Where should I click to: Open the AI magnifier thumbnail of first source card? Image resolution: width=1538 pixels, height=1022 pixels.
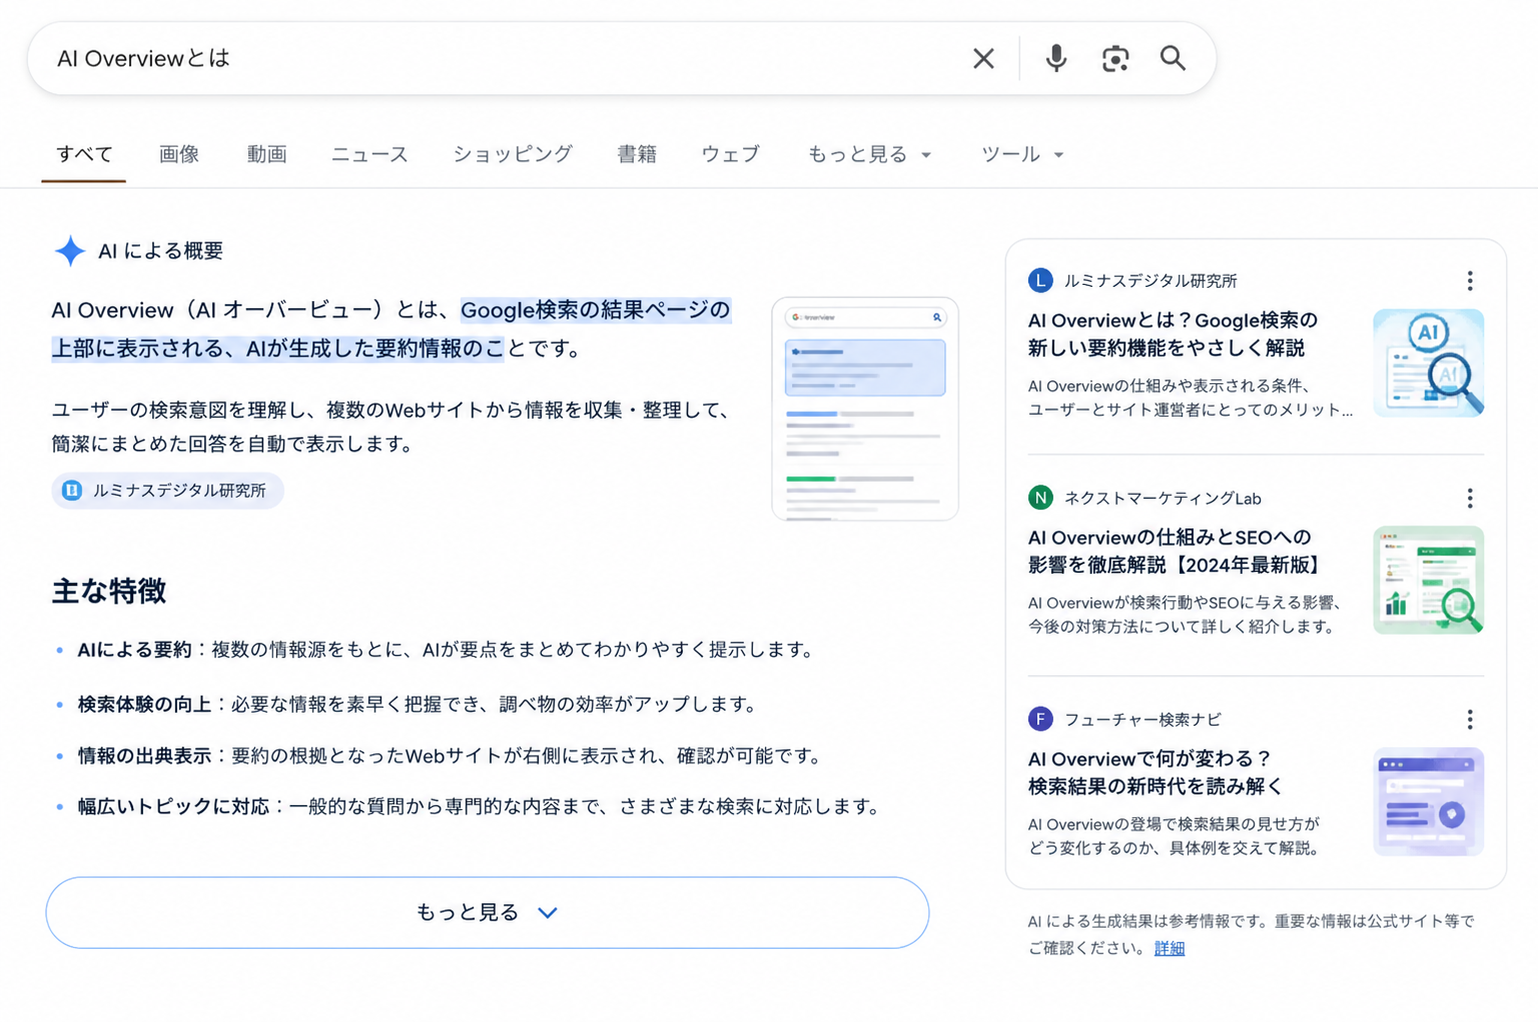pyautogui.click(x=1428, y=362)
